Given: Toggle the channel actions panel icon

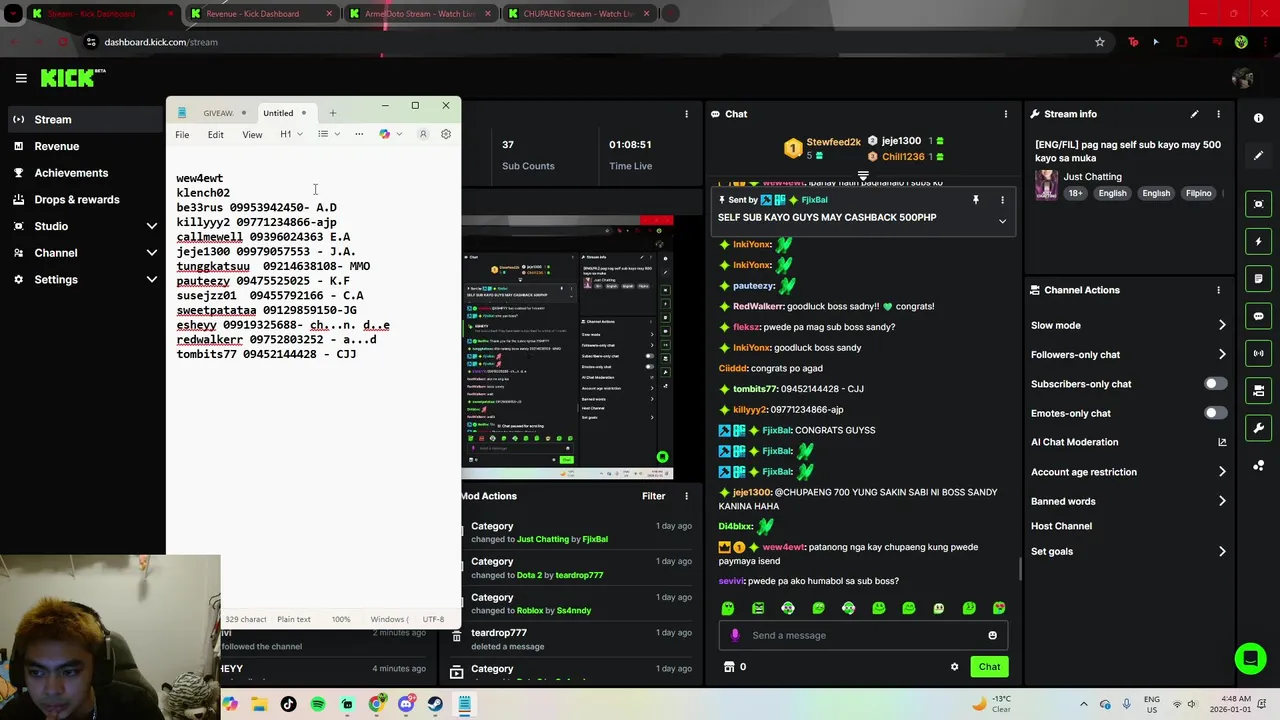Looking at the screenshot, I should point(1259,391).
